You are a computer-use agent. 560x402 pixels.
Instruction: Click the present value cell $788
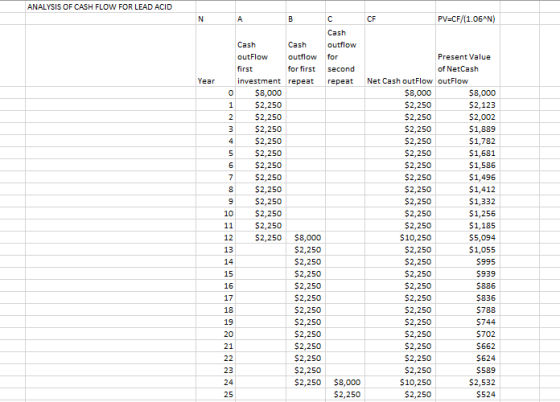pos(468,310)
